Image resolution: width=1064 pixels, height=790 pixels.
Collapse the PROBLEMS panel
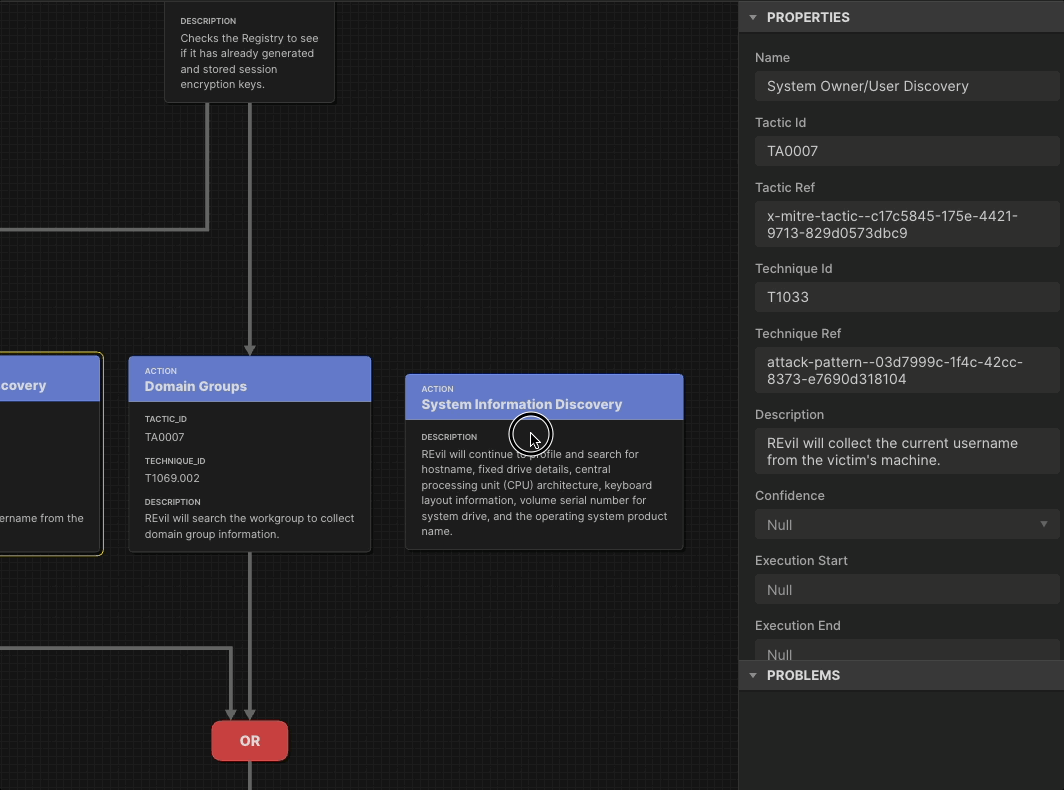coord(753,675)
